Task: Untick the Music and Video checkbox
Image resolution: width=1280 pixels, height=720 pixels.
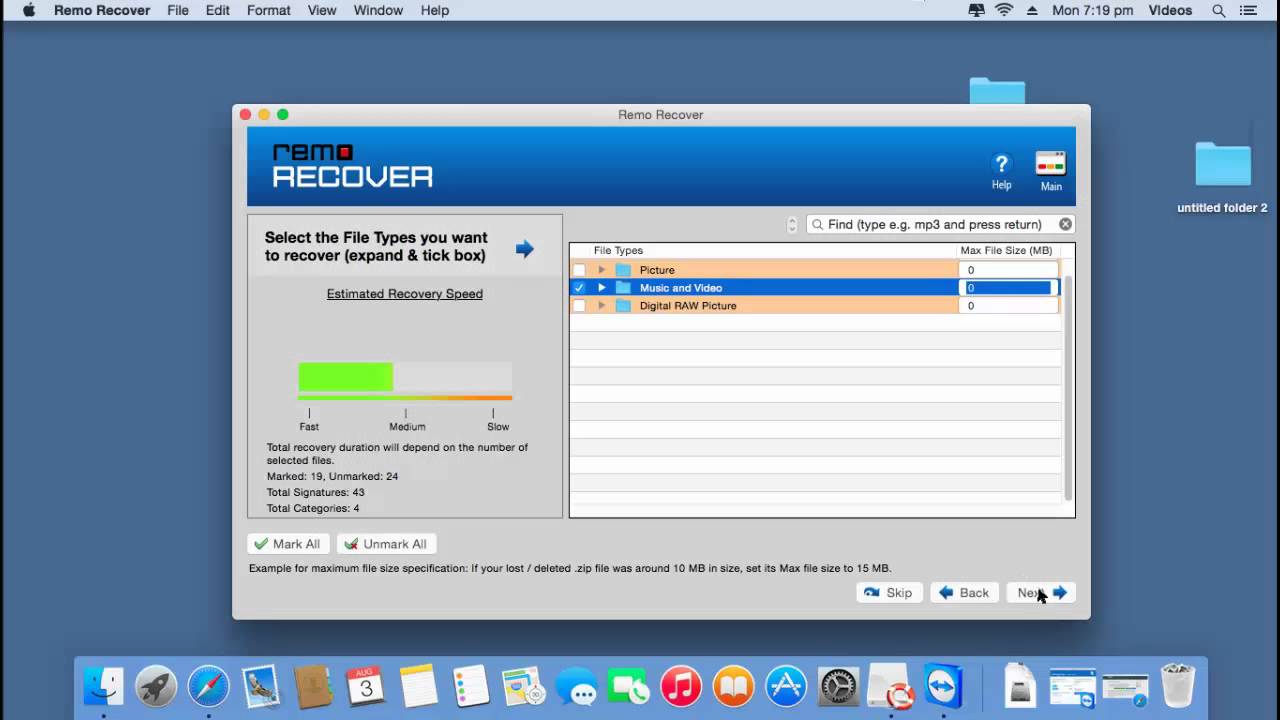Action: click(579, 288)
